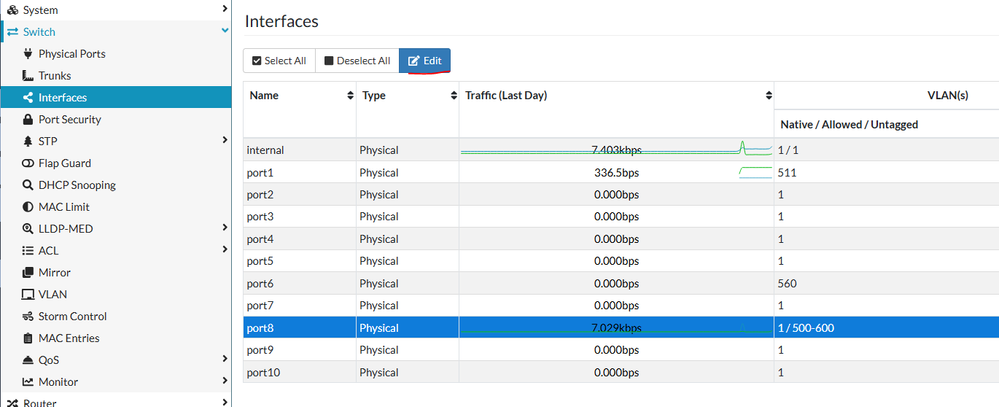Sort the table by Name column

point(350,95)
